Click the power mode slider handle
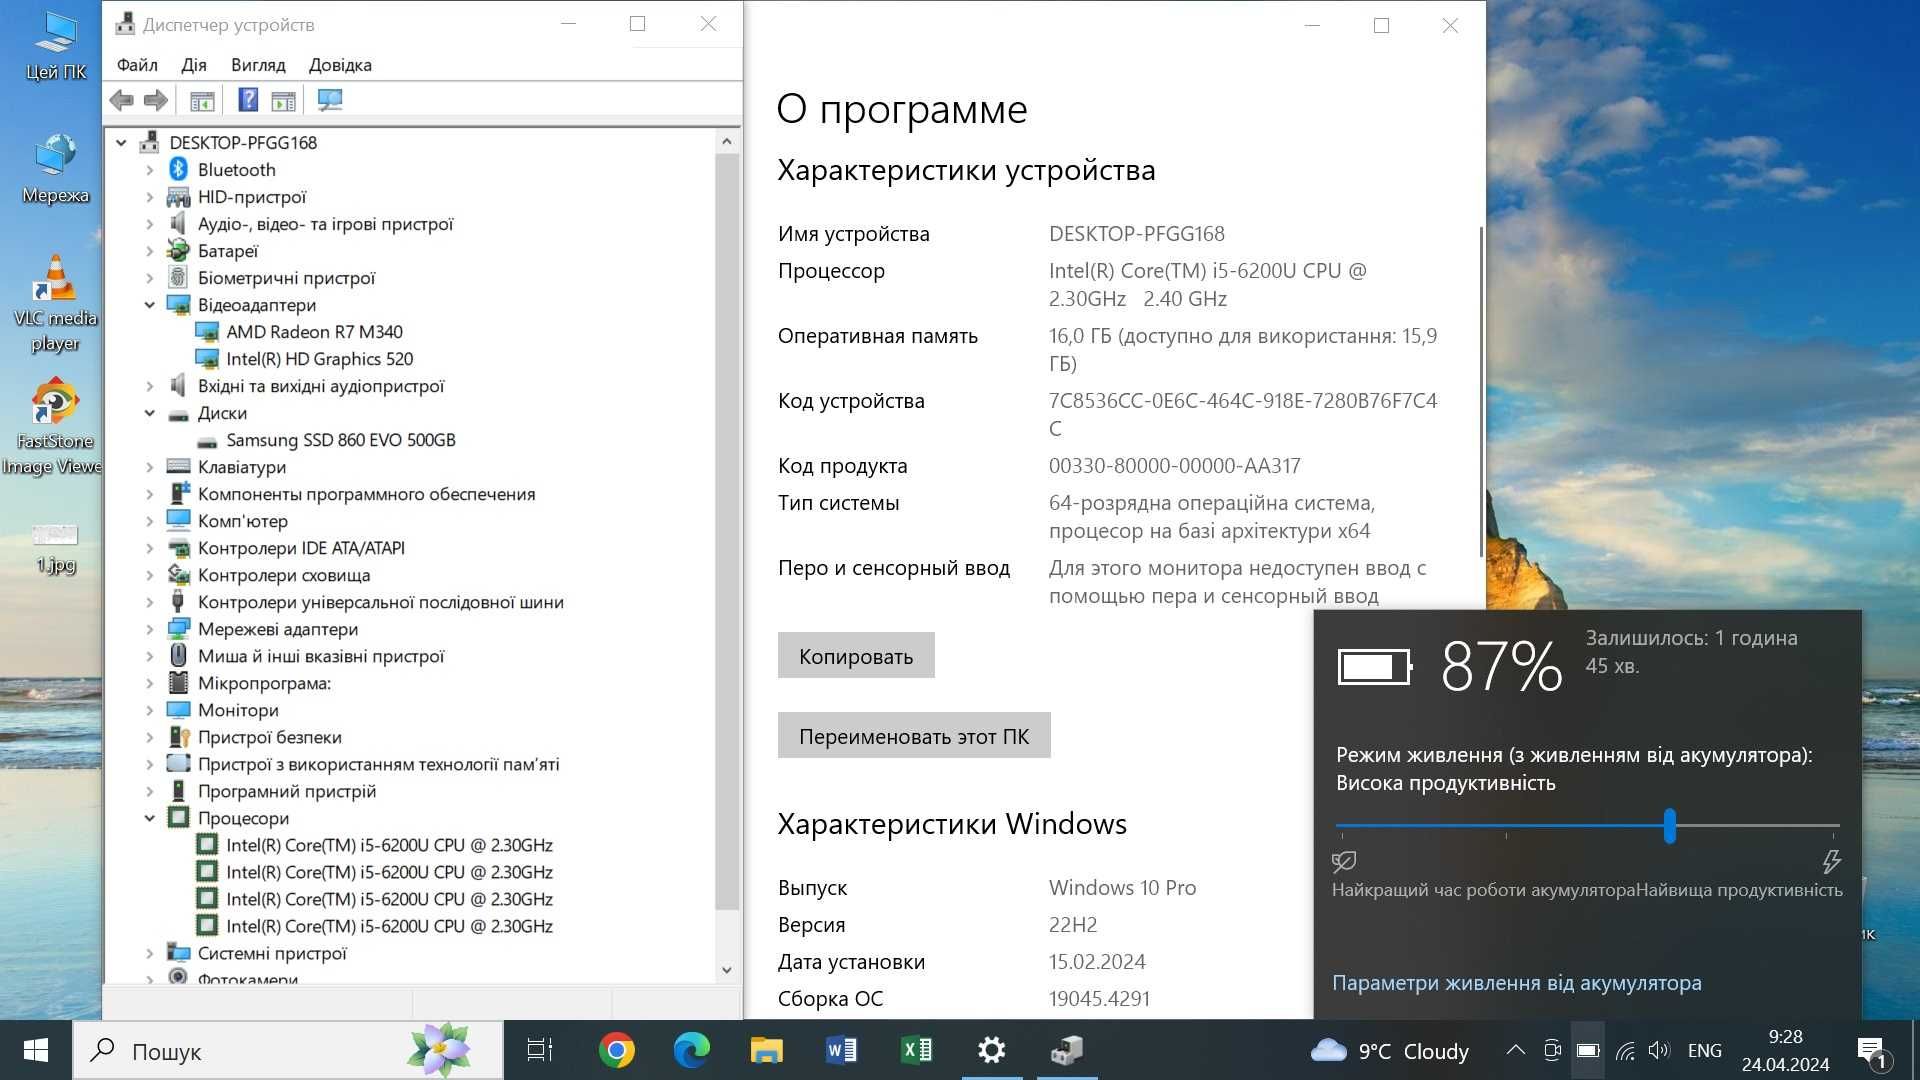The image size is (1920, 1080). (1670, 826)
